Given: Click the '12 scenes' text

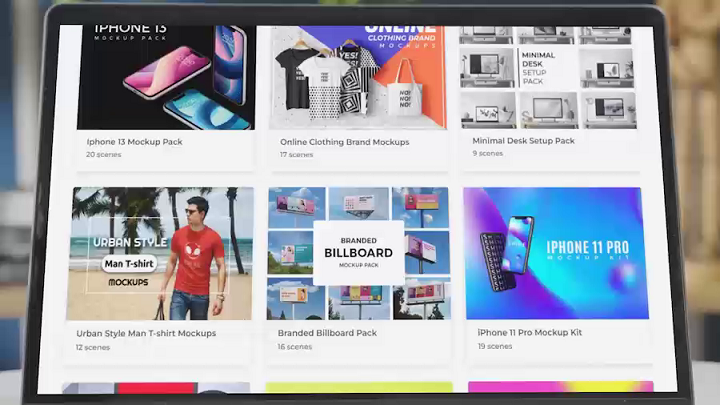Looking at the screenshot, I should pos(93,348).
